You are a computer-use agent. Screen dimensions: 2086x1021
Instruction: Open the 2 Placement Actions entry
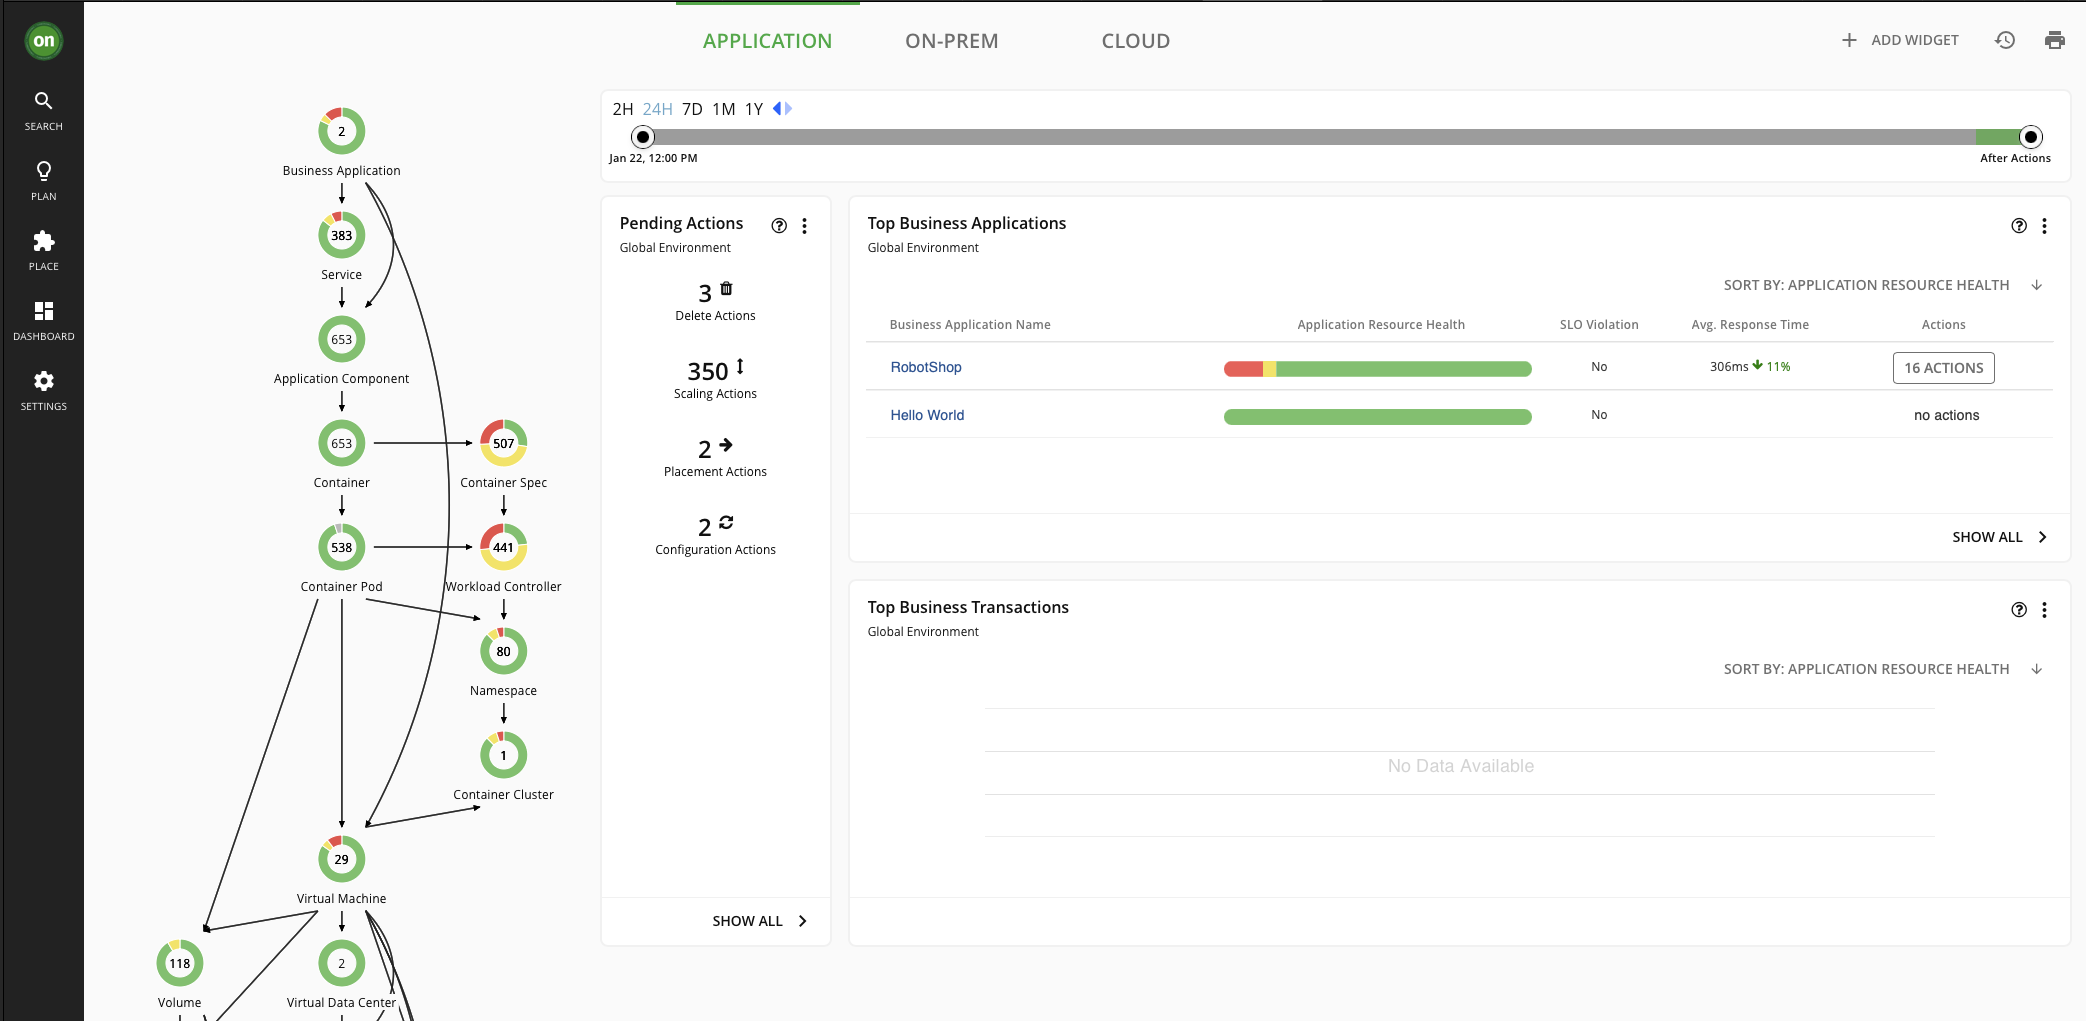[x=715, y=457]
